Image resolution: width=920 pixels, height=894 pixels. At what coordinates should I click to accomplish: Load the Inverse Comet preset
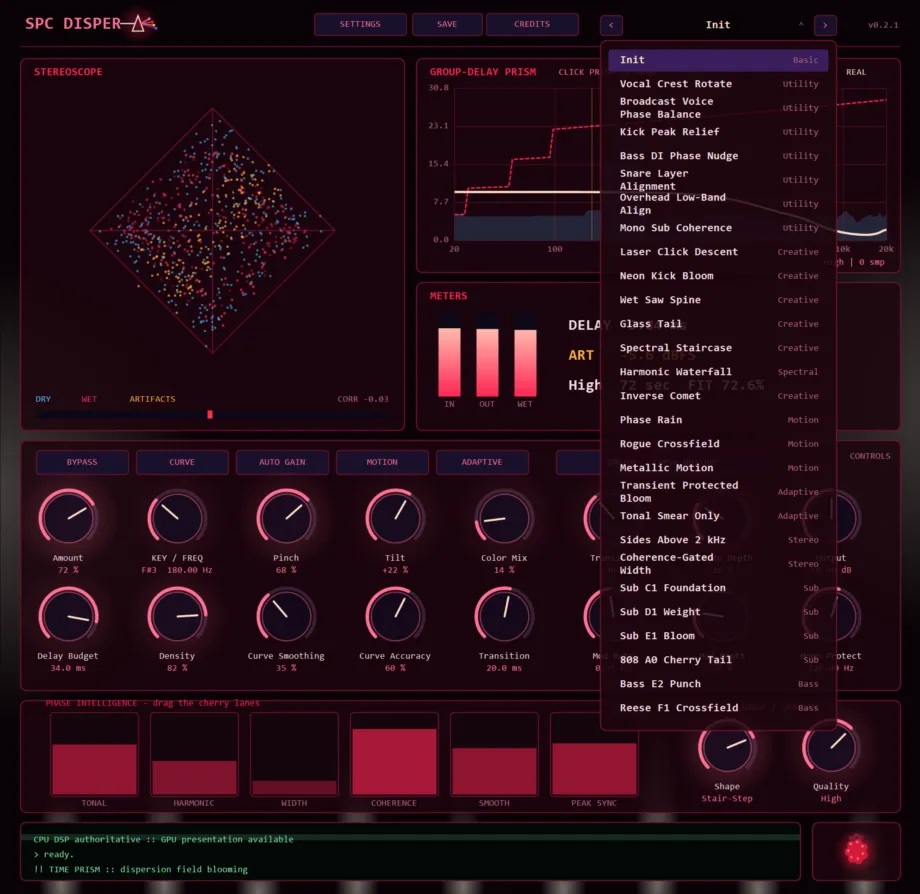718,396
